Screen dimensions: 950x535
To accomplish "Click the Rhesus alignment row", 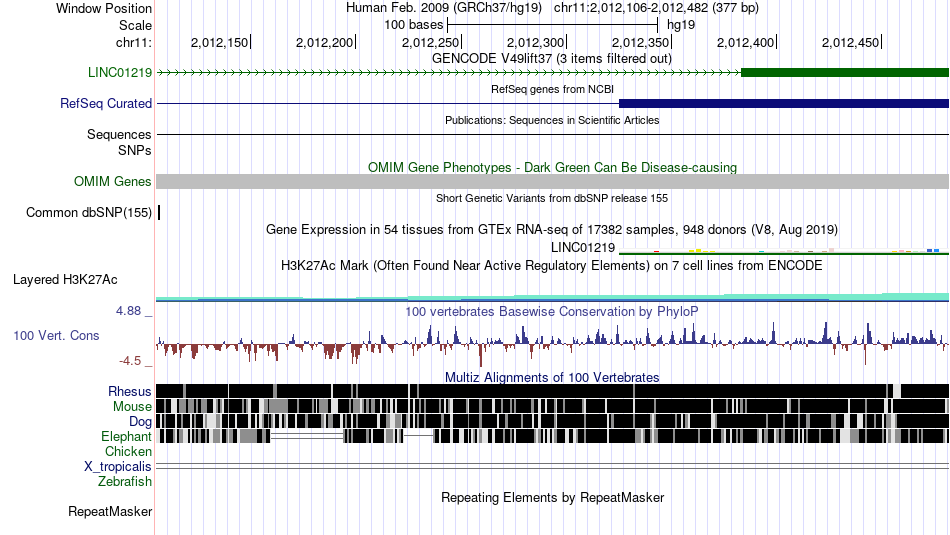I will pos(553,391).
